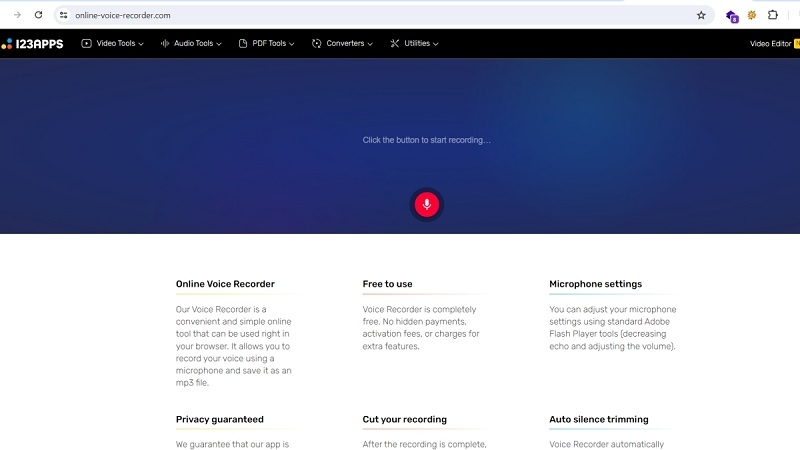Click the 'Cut your recording' heading
This screenshot has width=800, height=450.
(405, 419)
